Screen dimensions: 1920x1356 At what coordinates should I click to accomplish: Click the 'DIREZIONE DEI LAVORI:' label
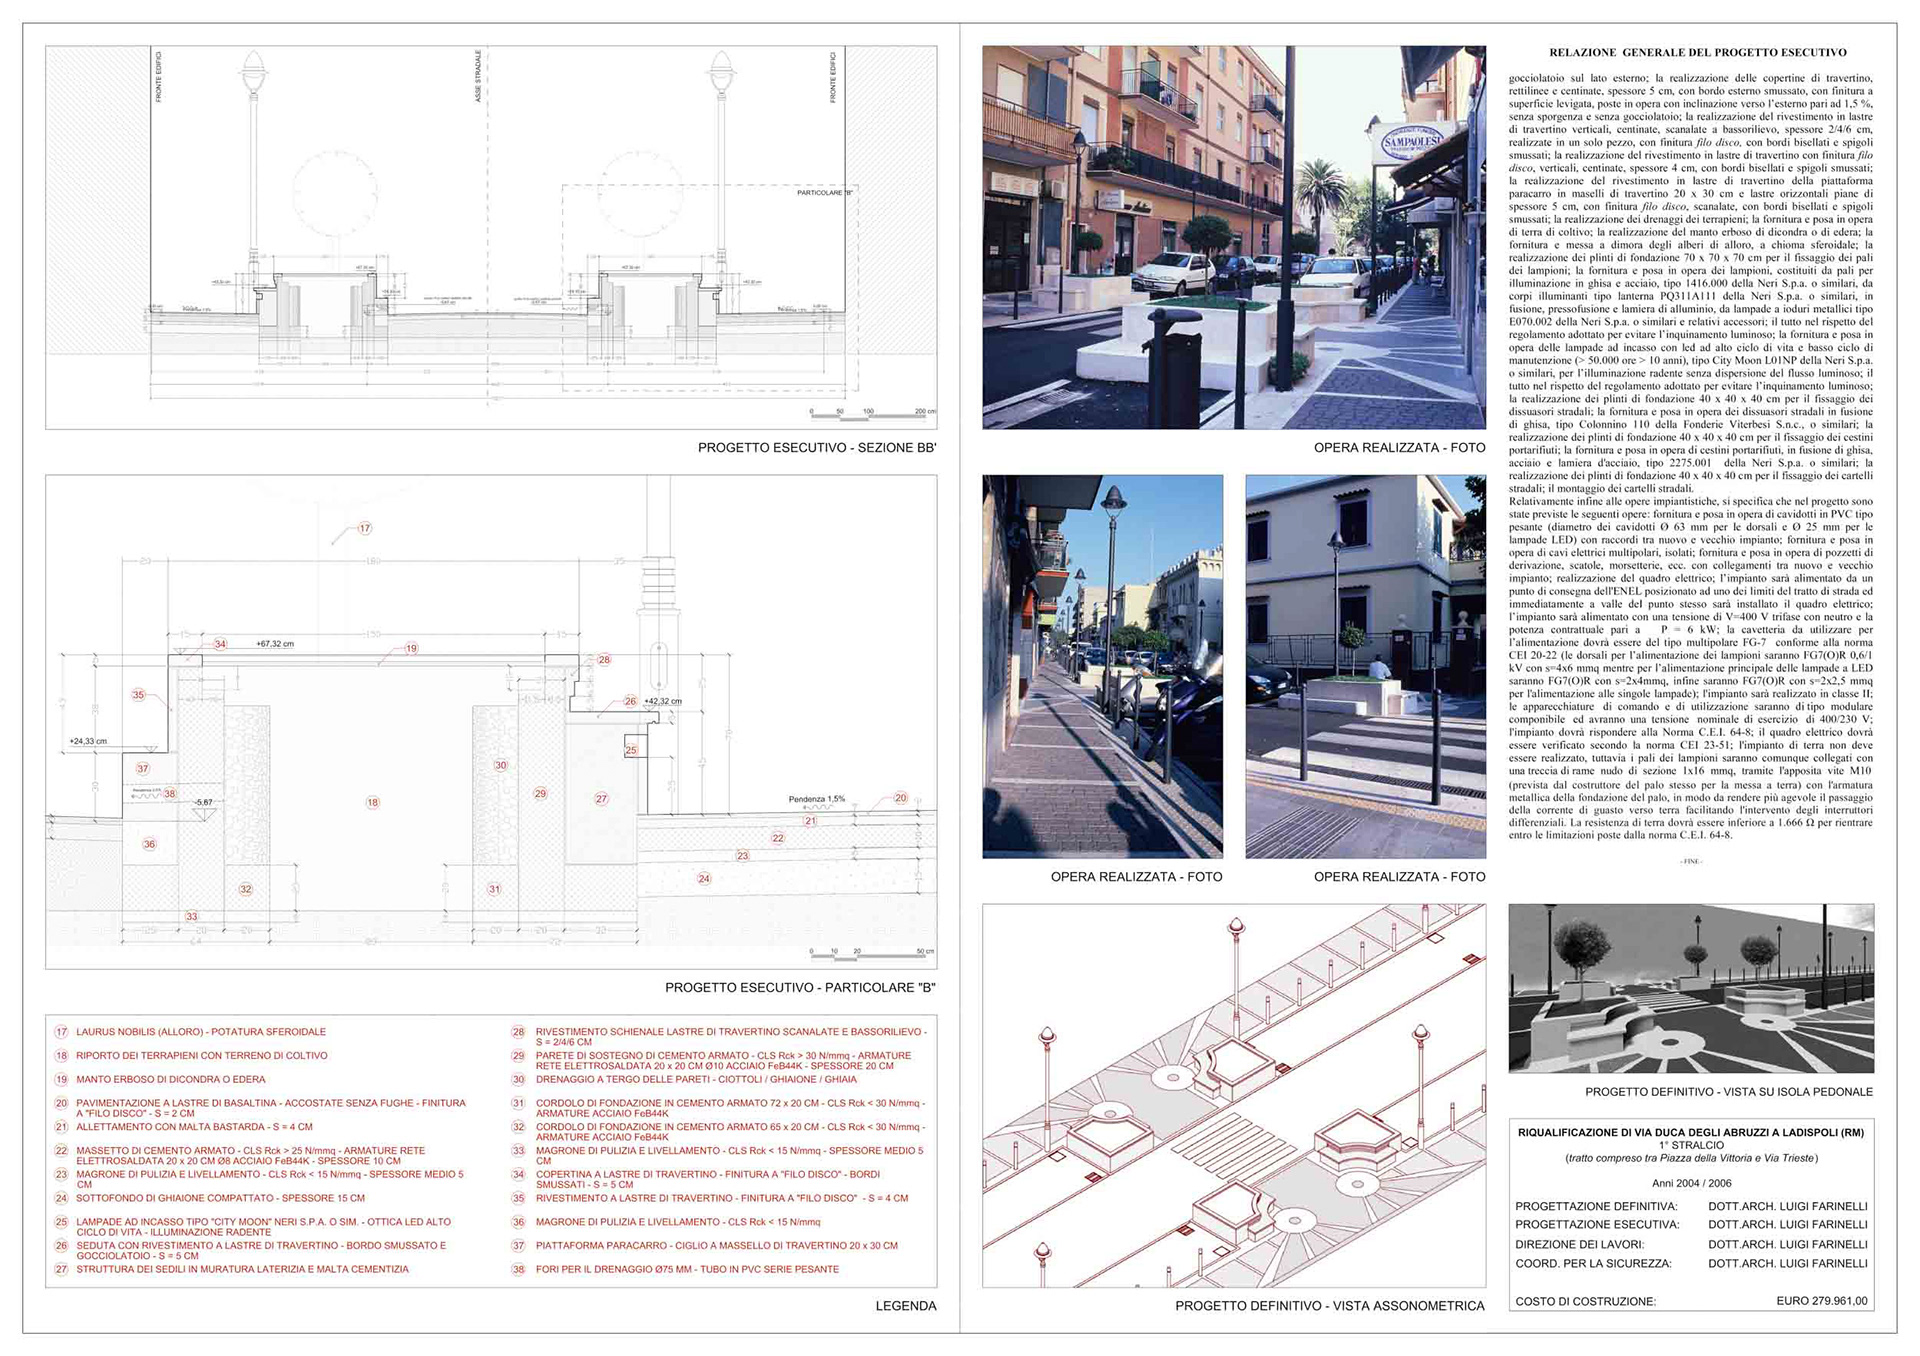coord(1580,1244)
